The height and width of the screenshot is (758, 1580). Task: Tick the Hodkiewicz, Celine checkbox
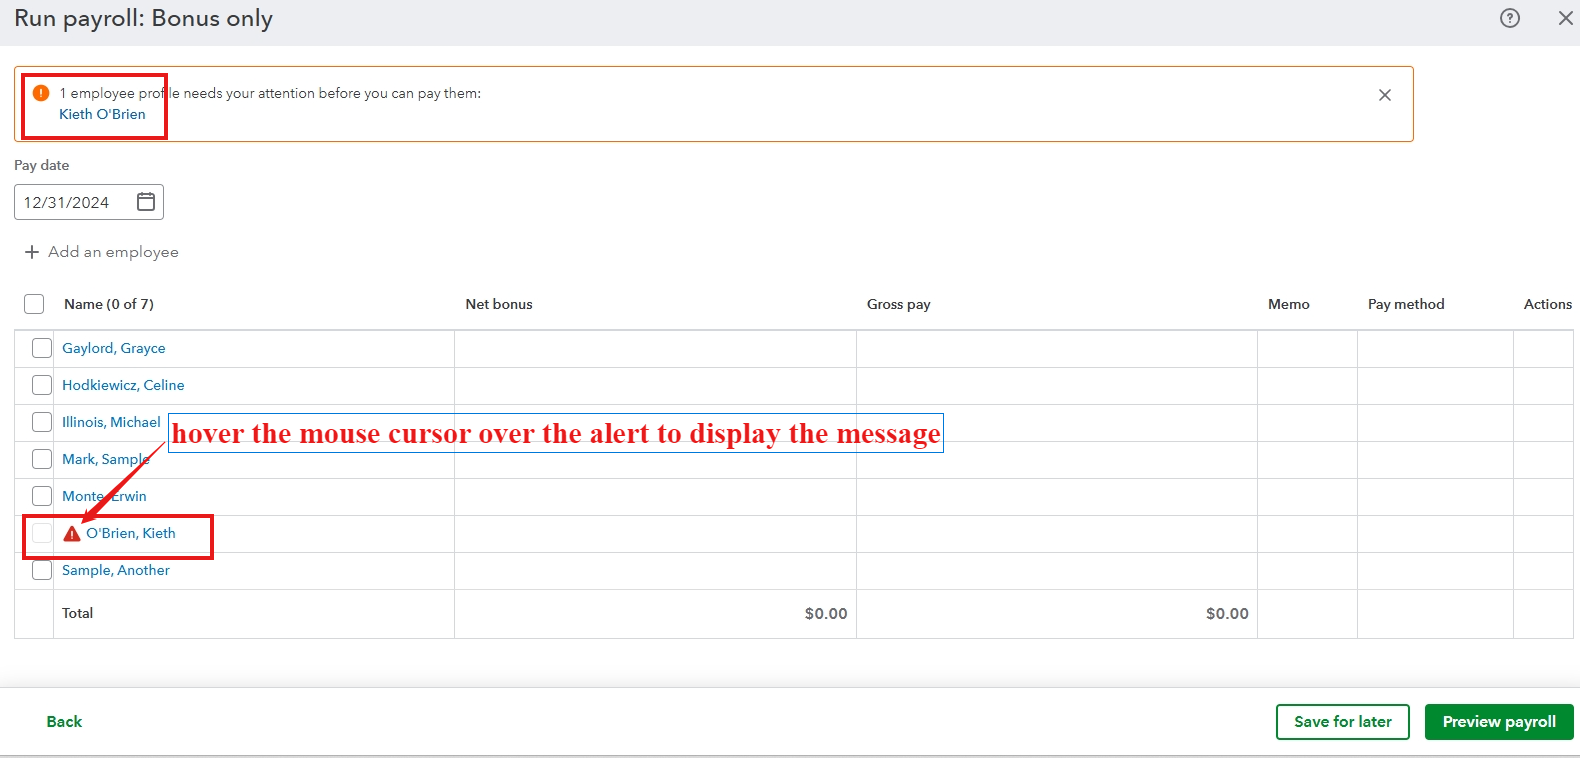(x=42, y=385)
